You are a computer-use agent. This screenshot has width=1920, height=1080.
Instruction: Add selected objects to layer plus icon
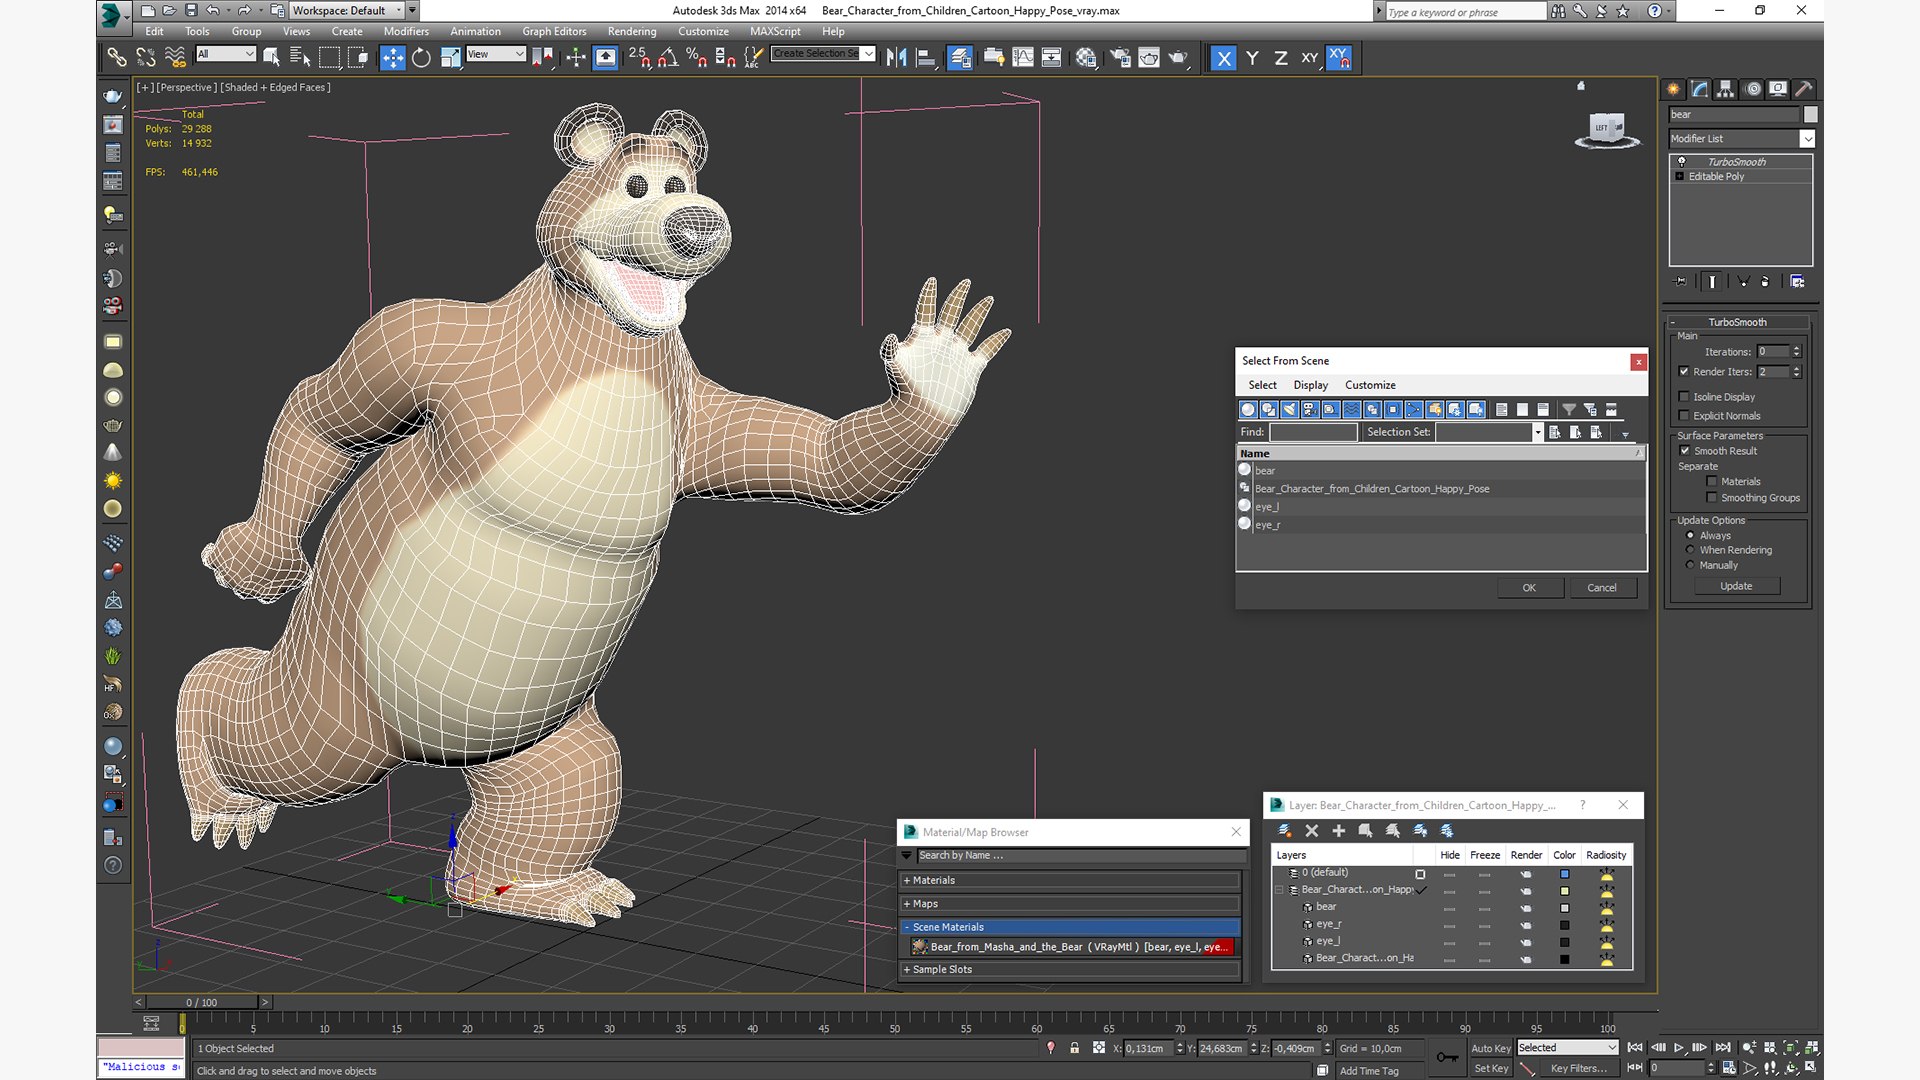1338,830
